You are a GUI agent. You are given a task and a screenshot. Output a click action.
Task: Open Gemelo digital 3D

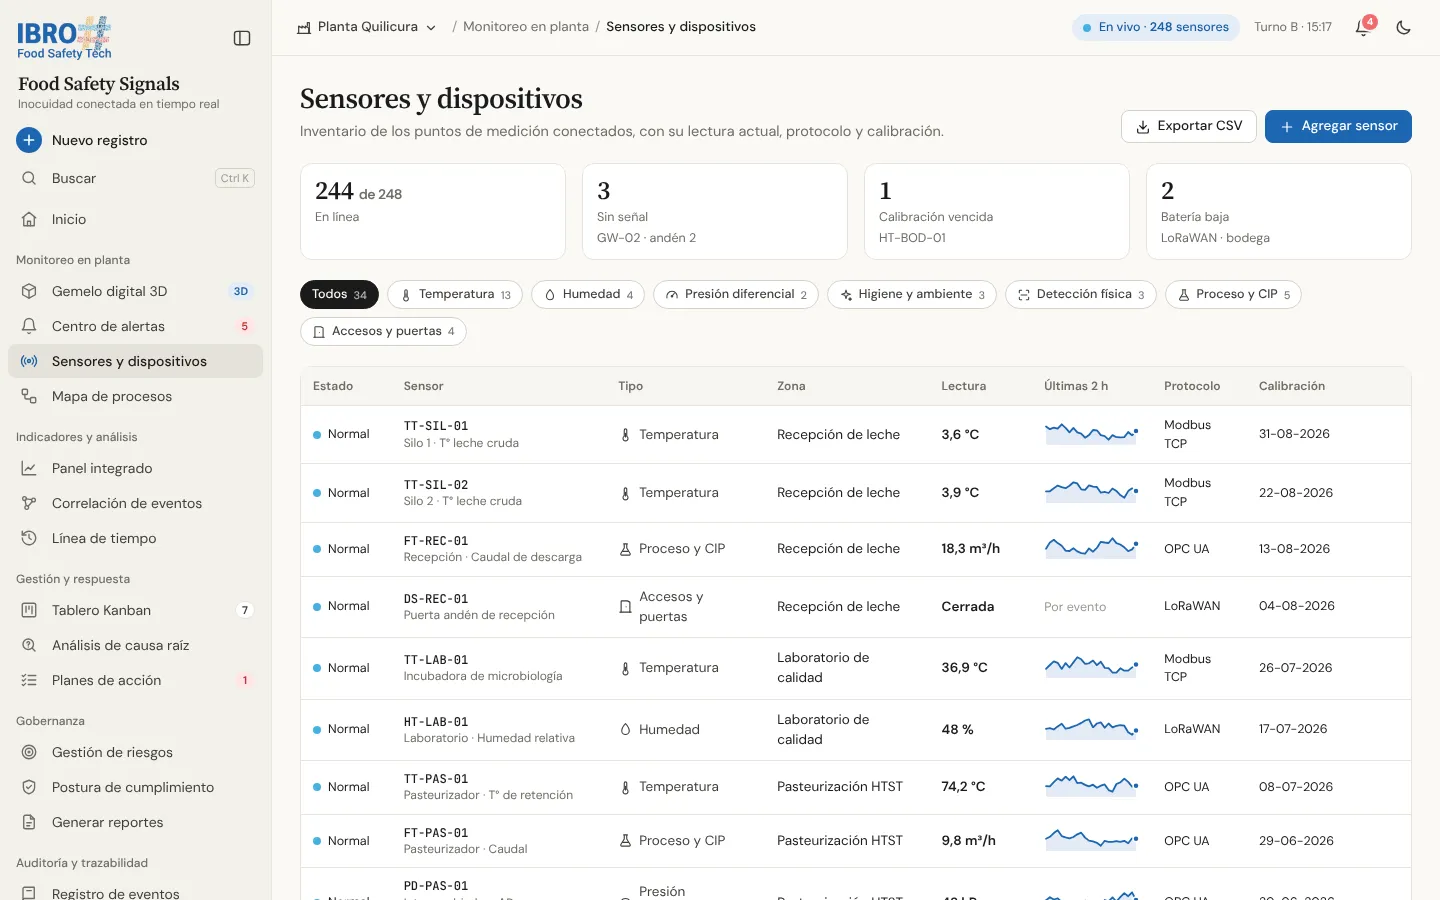pyautogui.click(x=135, y=291)
